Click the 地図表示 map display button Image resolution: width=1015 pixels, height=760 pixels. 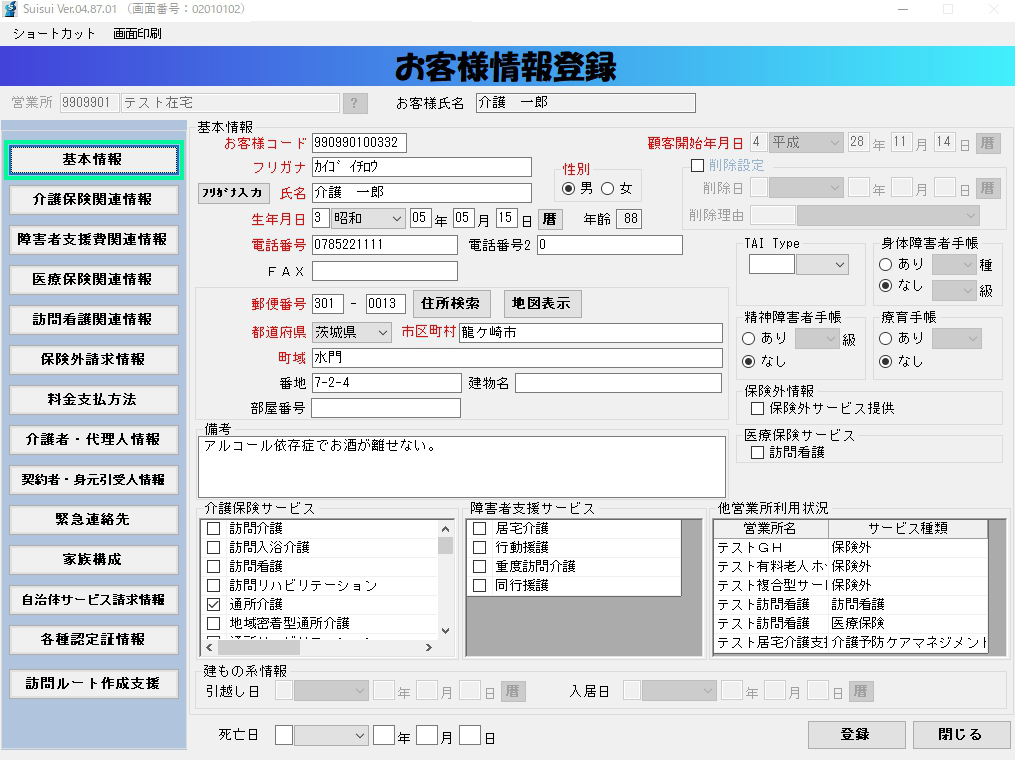[543, 304]
